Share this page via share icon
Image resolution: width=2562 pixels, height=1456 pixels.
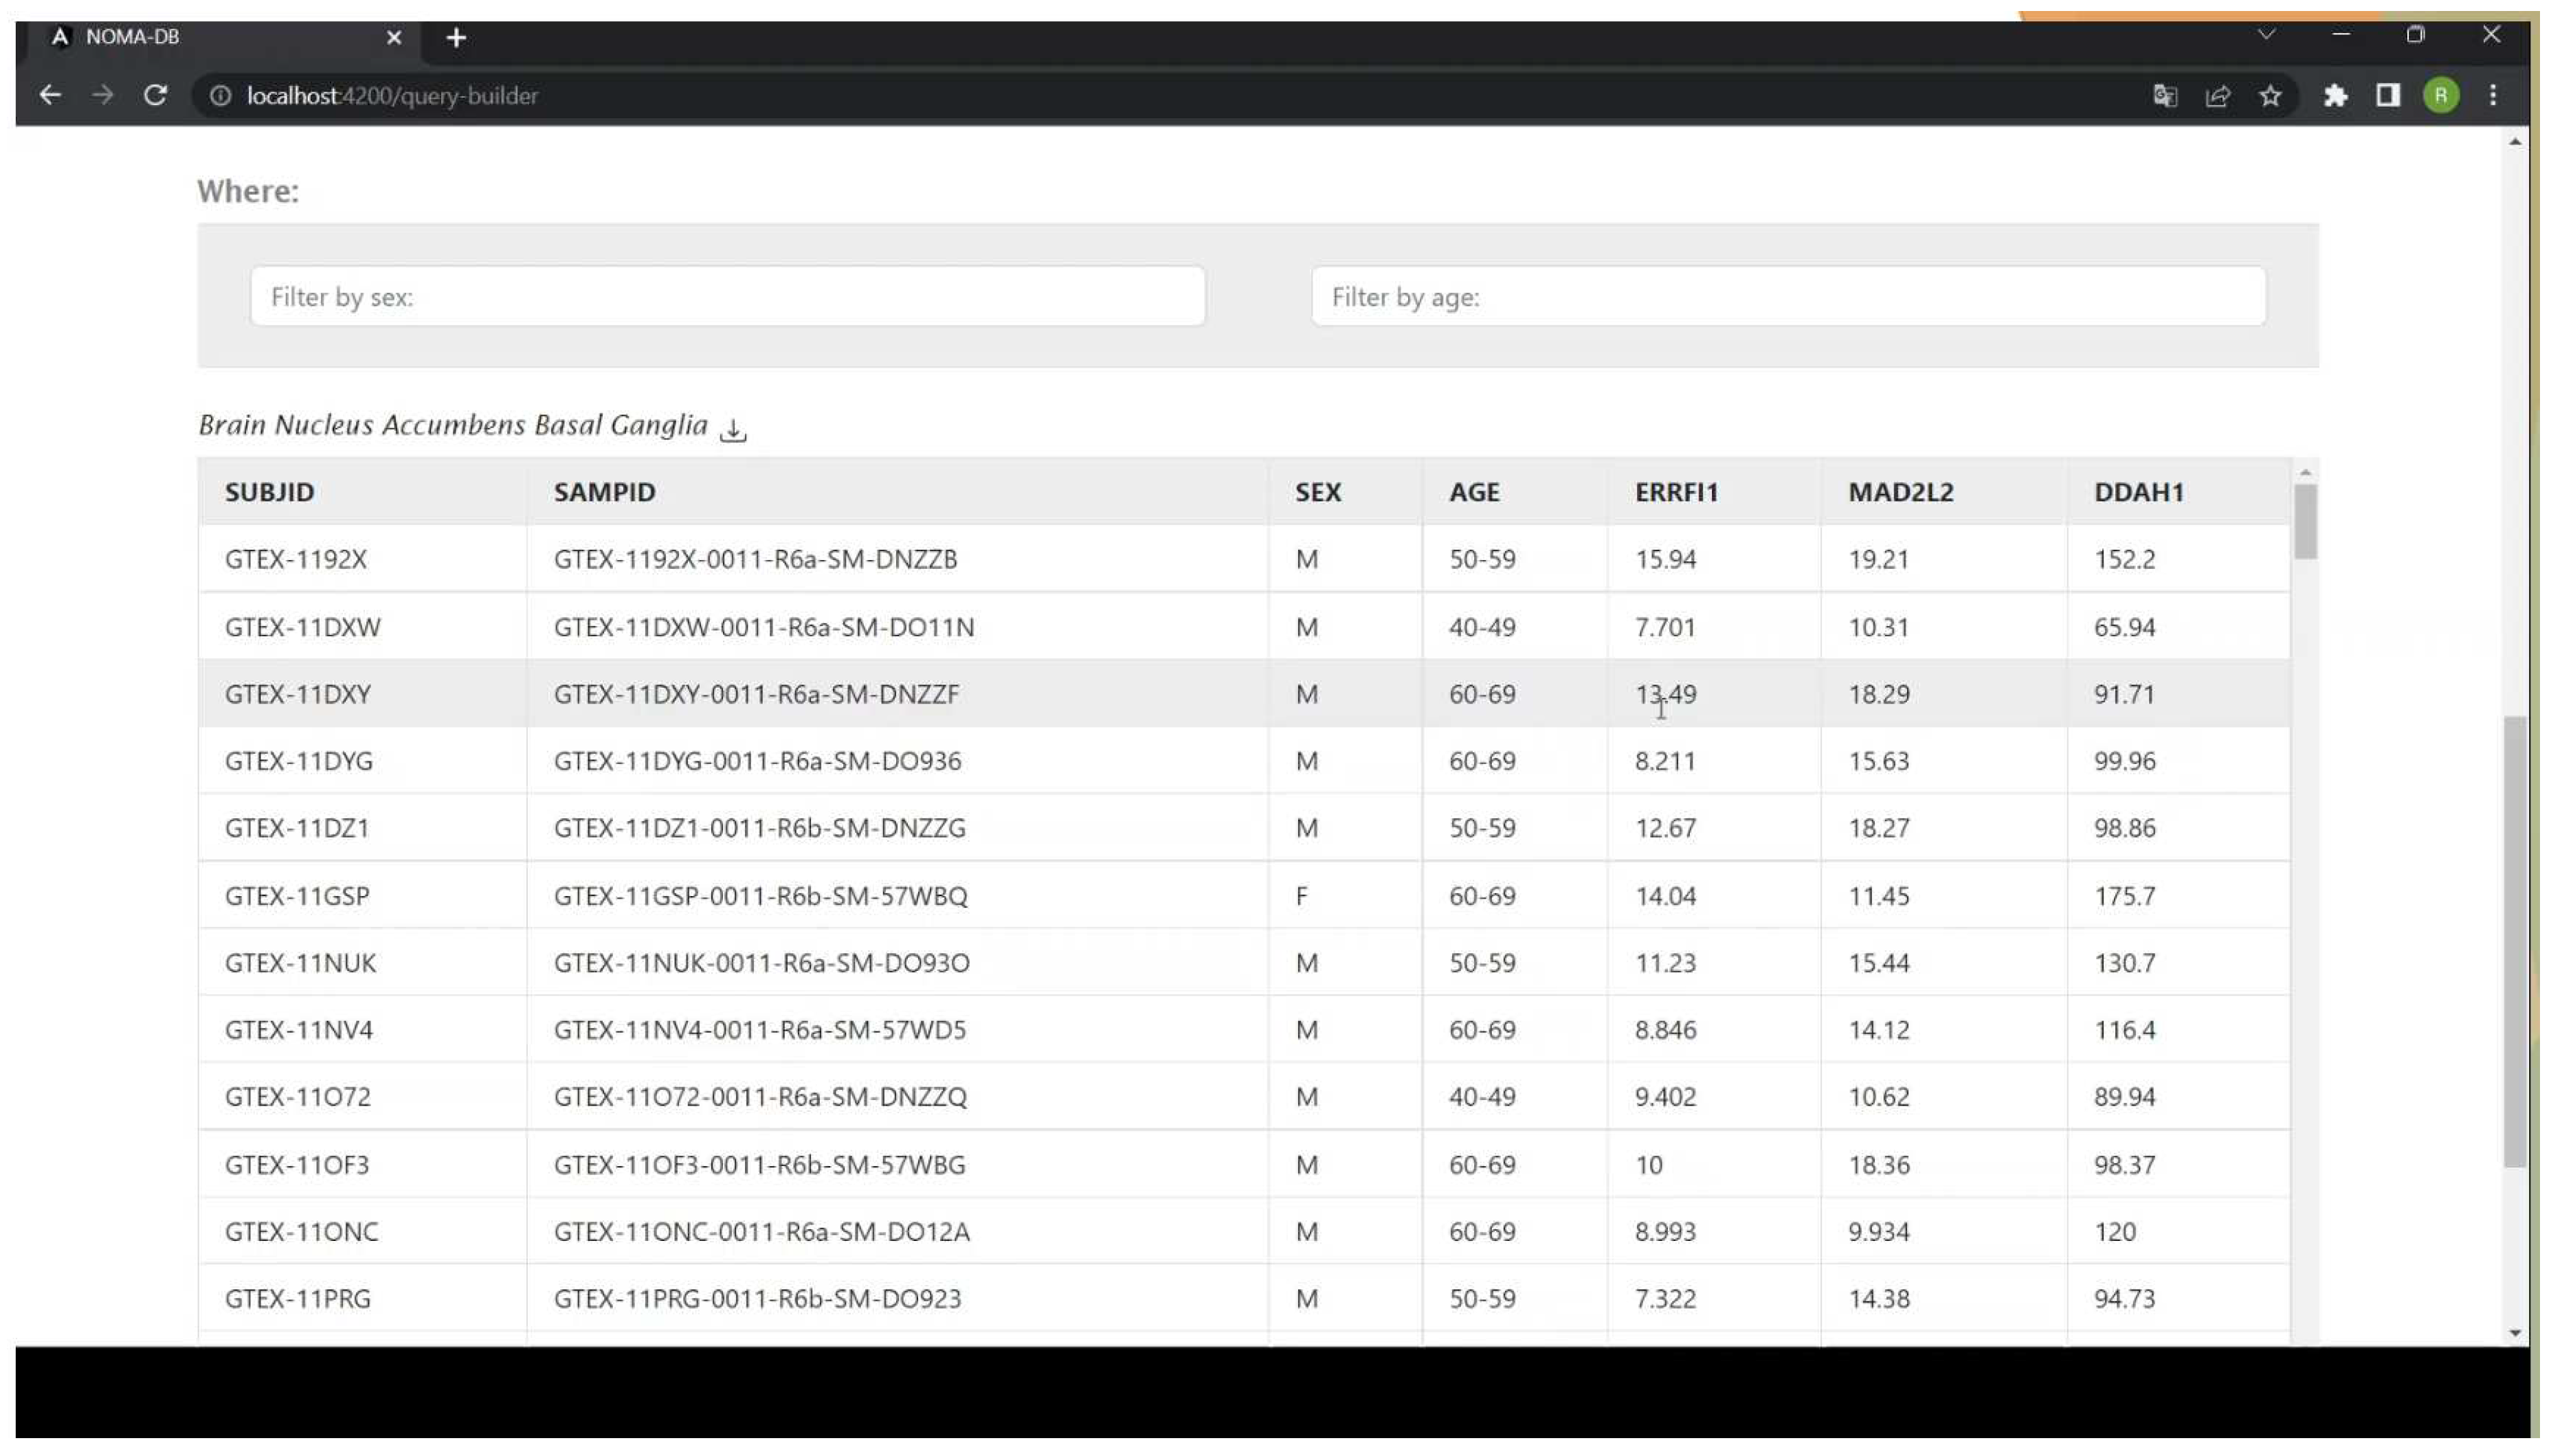[x=2217, y=96]
